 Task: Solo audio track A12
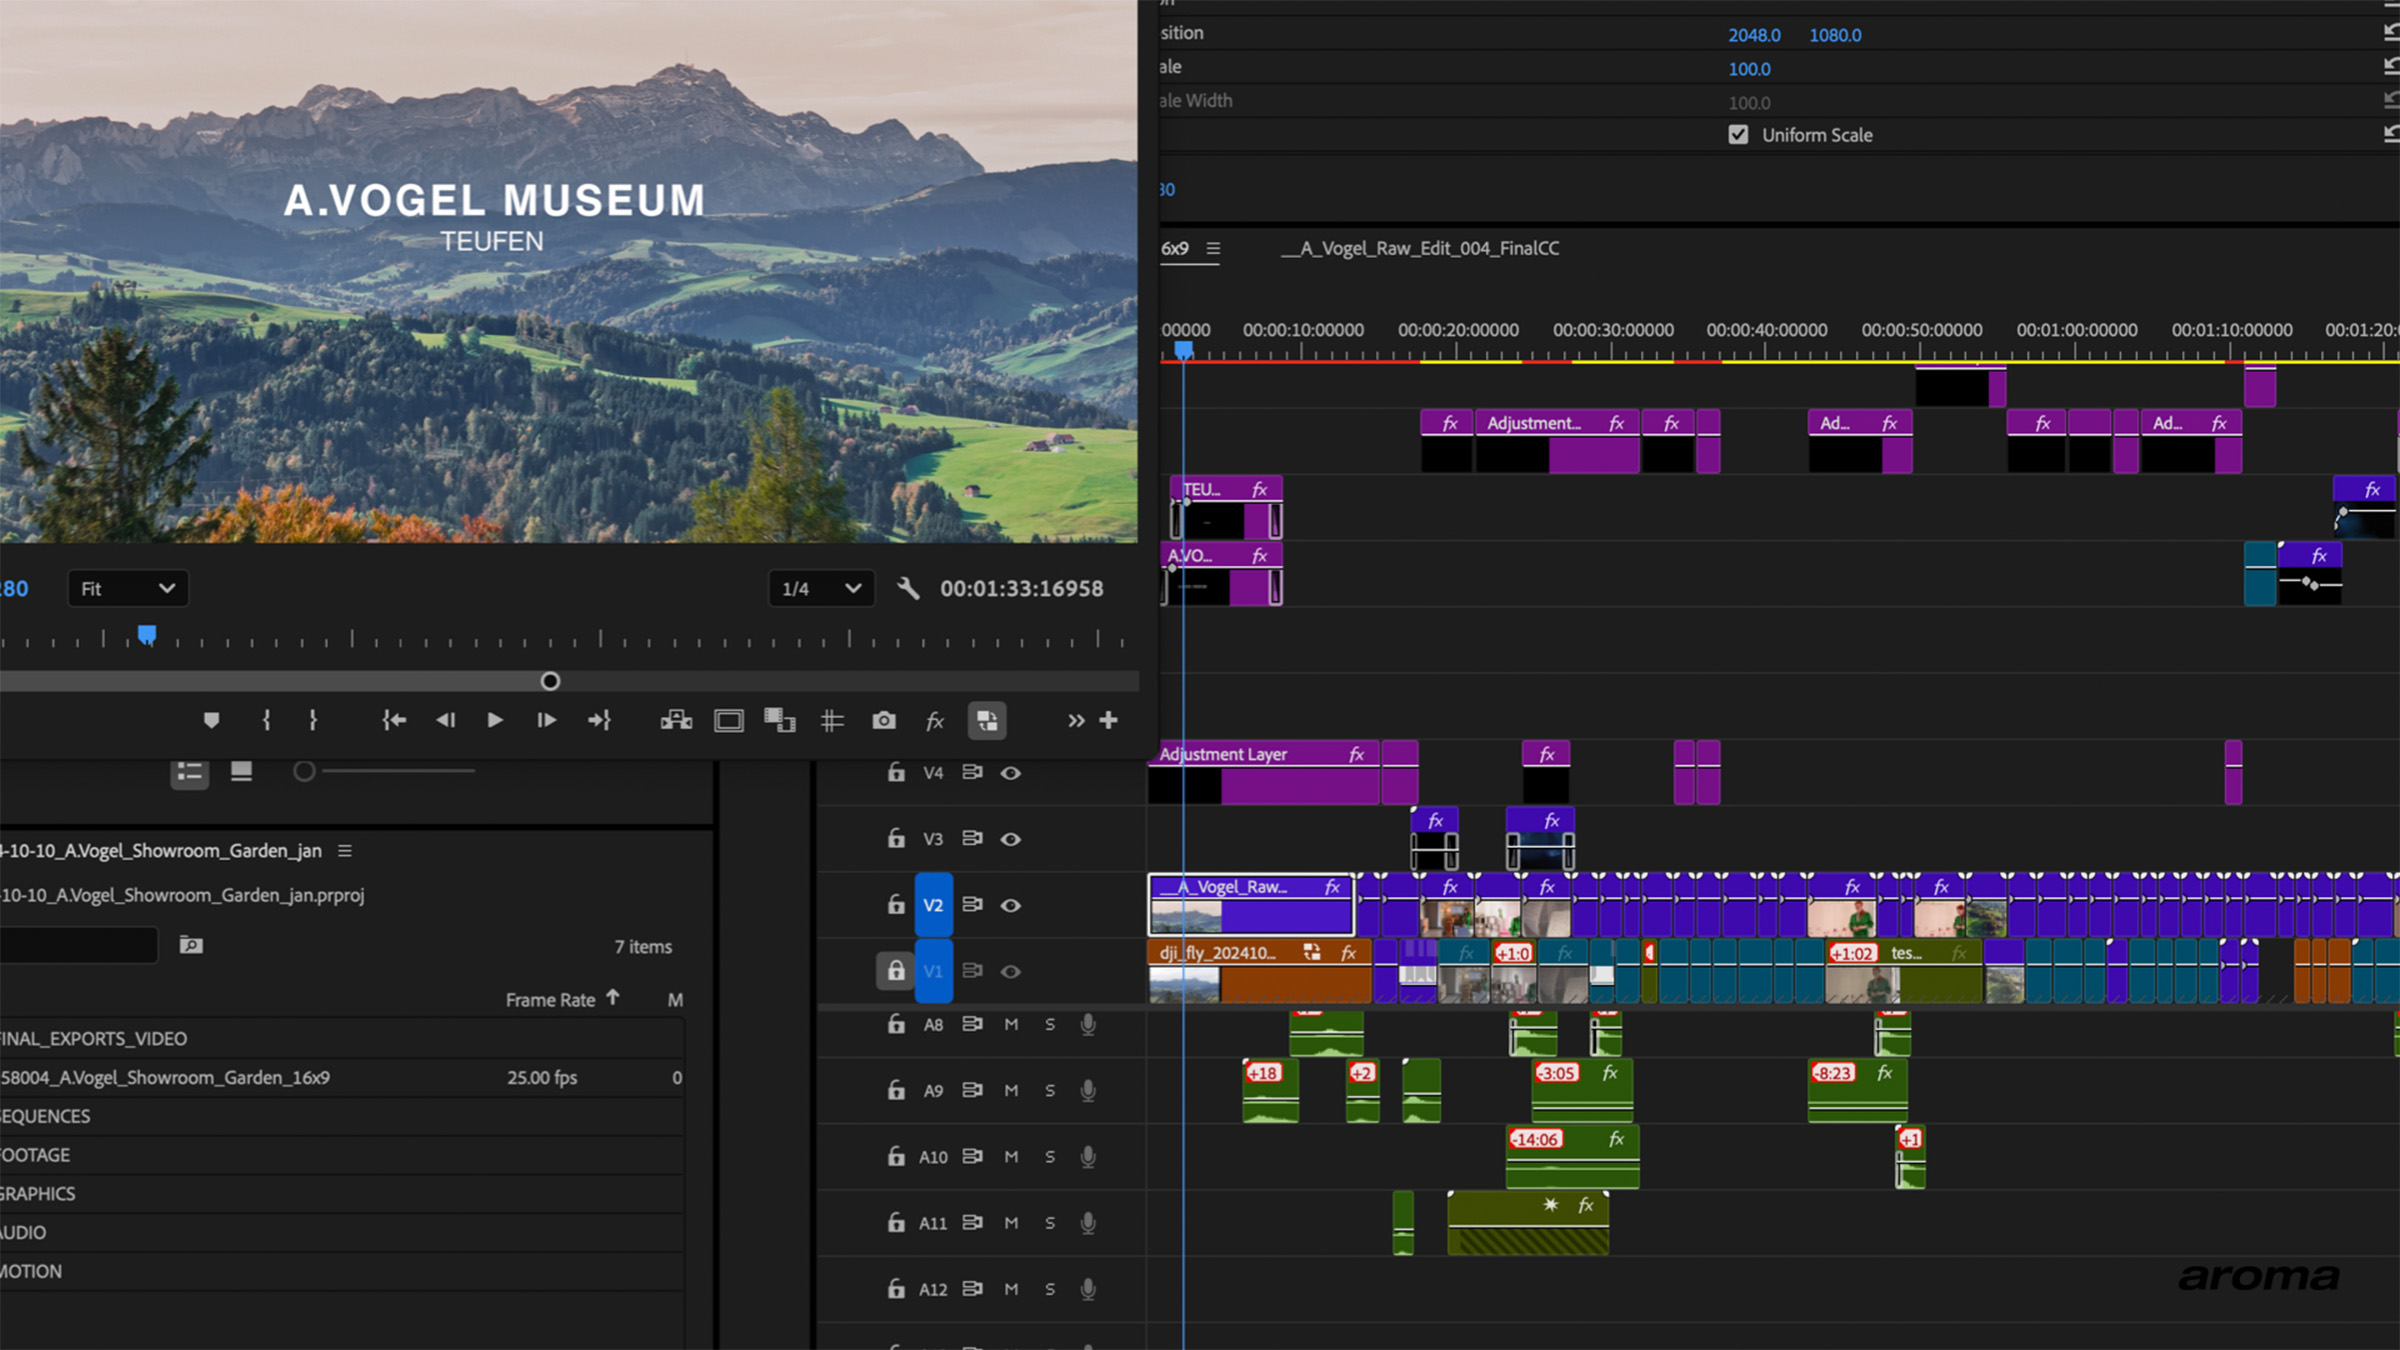click(x=1050, y=1289)
